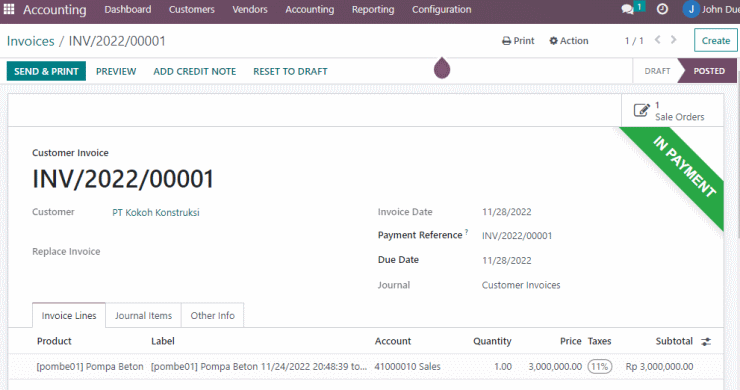The height and width of the screenshot is (390, 740).
Task: Click the Customer Invoices journal value
Action: [x=521, y=285]
